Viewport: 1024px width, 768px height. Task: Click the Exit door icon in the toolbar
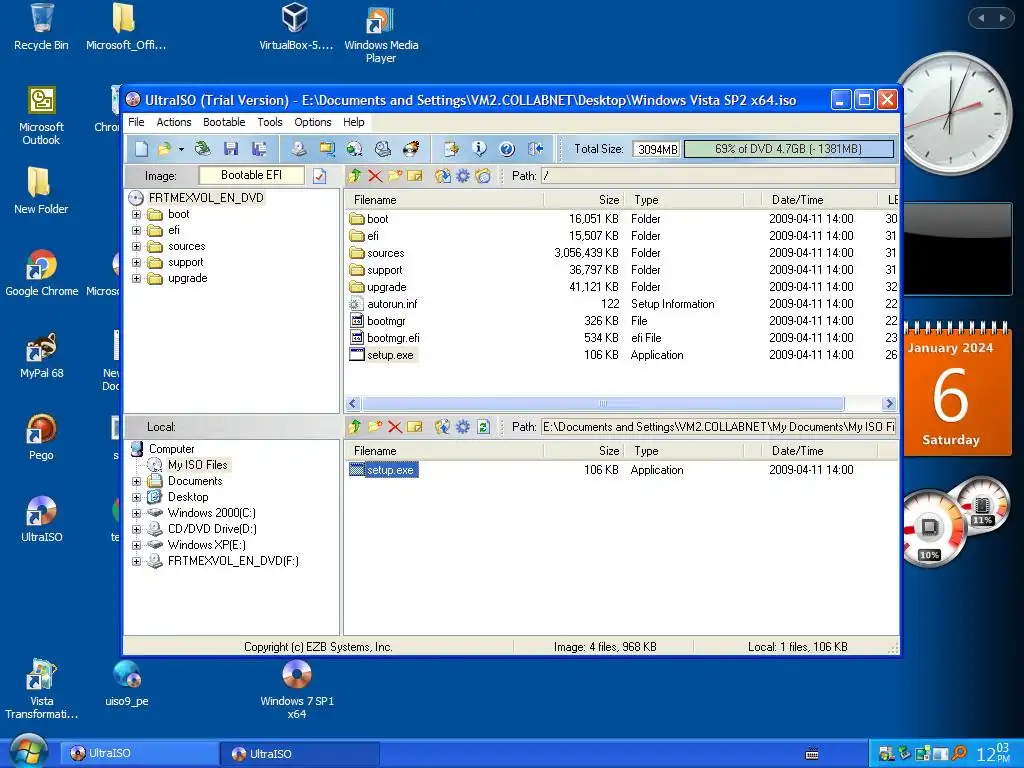[536, 149]
